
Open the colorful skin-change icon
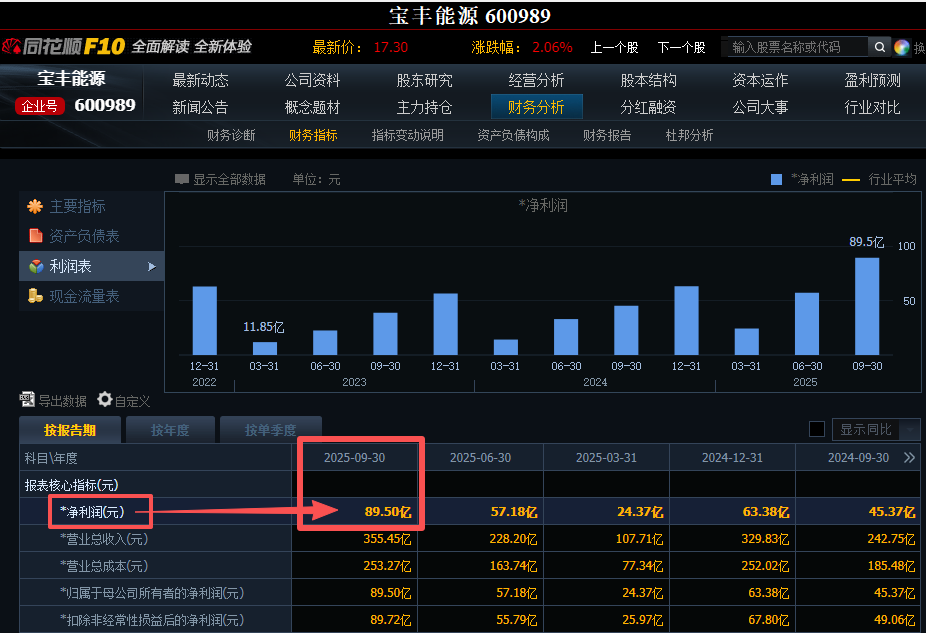tap(902, 47)
